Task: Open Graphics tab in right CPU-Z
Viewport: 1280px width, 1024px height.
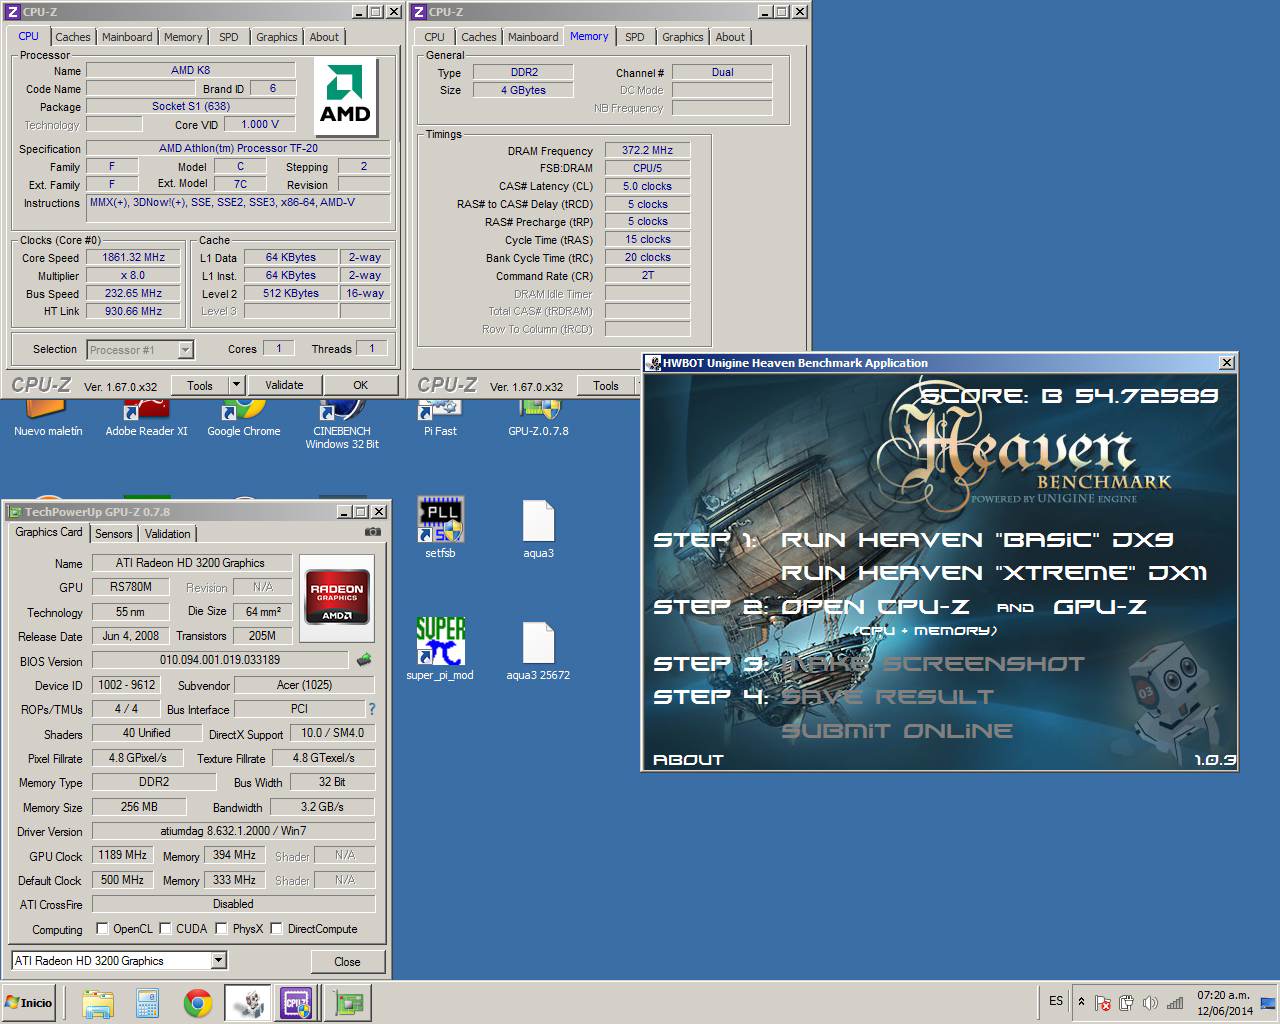Action: pyautogui.click(x=683, y=37)
